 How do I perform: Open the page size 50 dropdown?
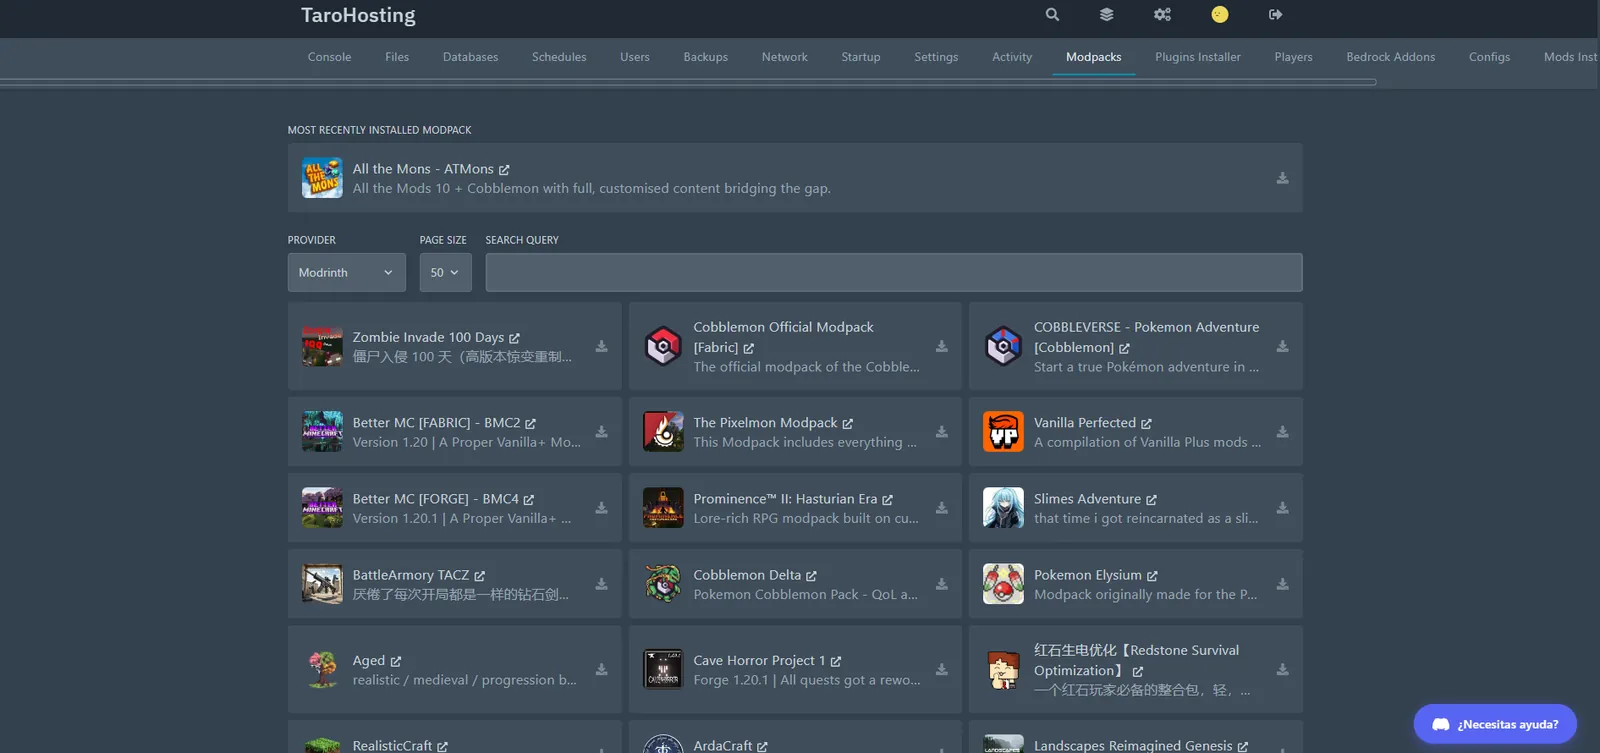click(445, 272)
